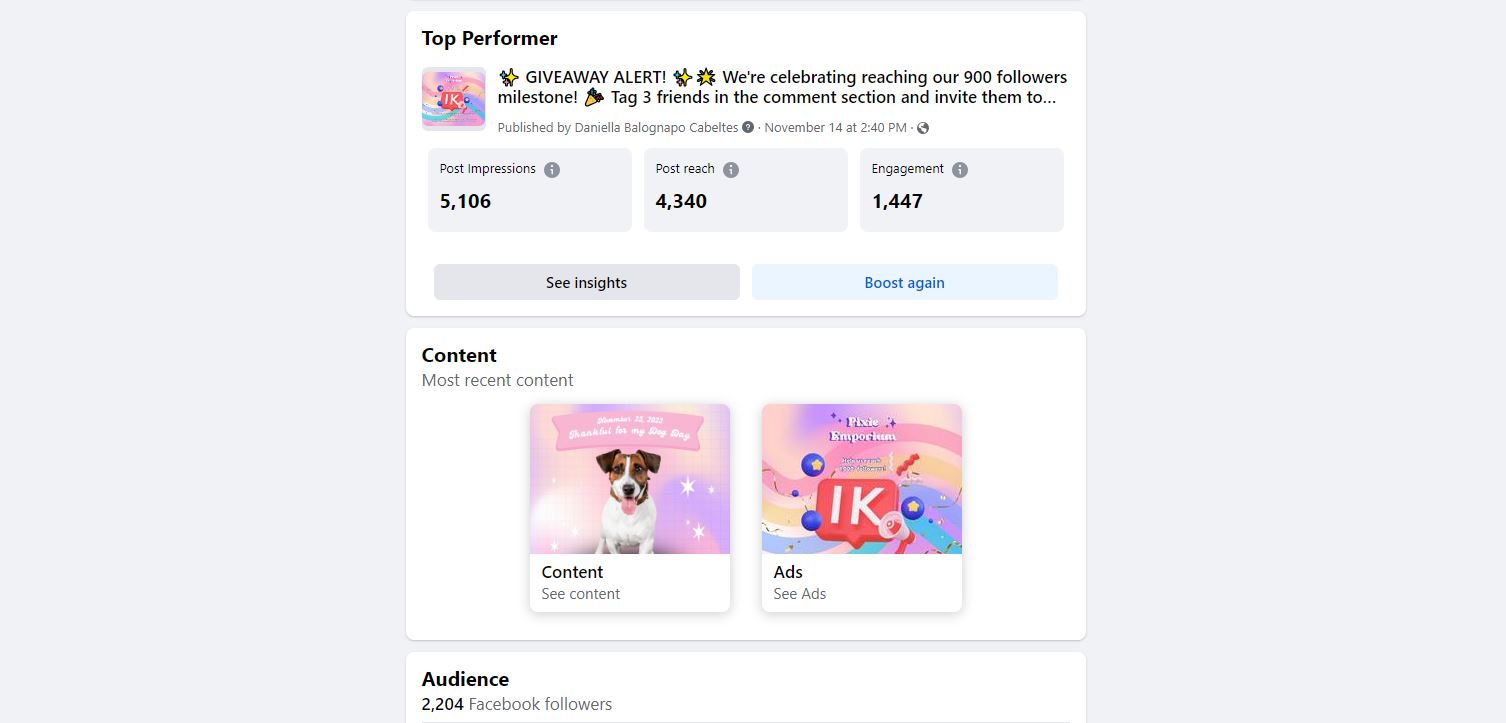
Task: Click the See Ads link
Action: [800, 594]
